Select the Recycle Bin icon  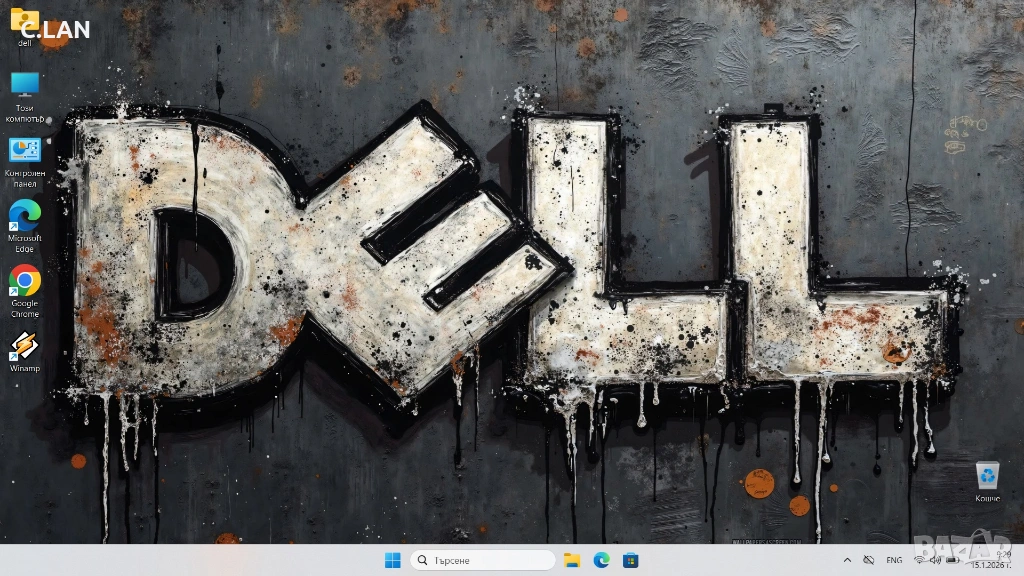tap(987, 475)
